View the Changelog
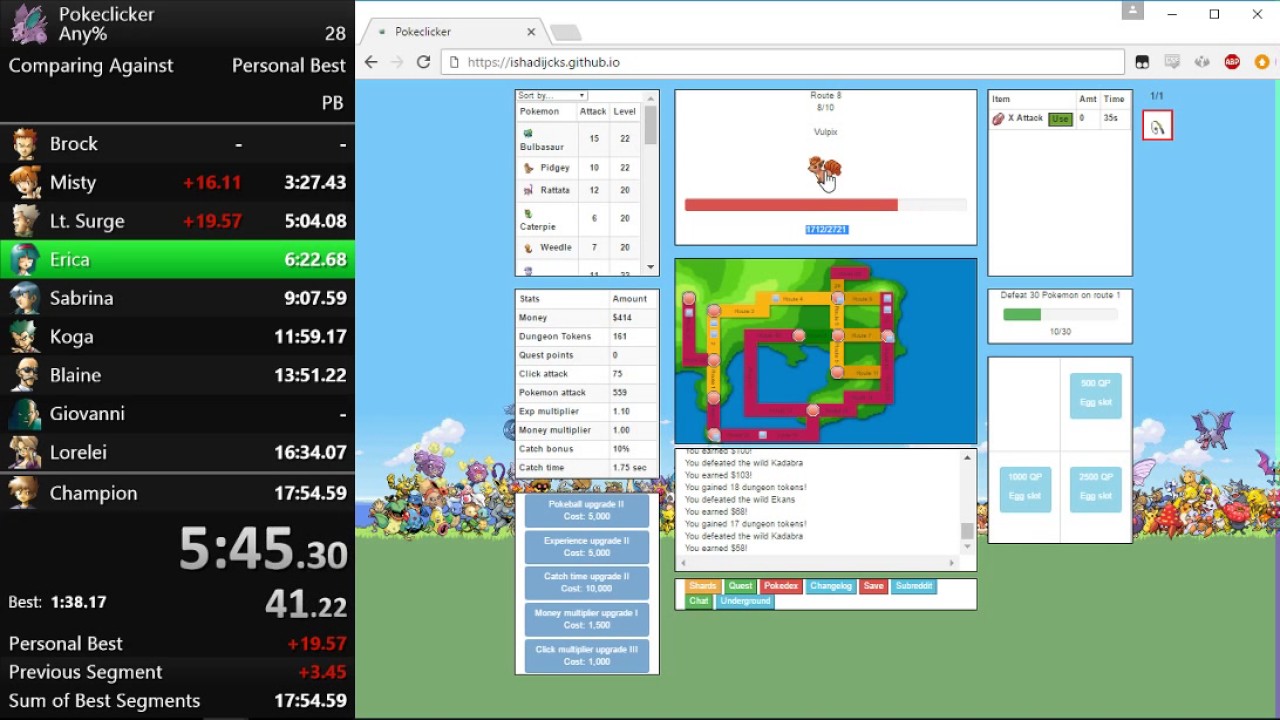Screen dimensions: 1280x720 (x=831, y=586)
